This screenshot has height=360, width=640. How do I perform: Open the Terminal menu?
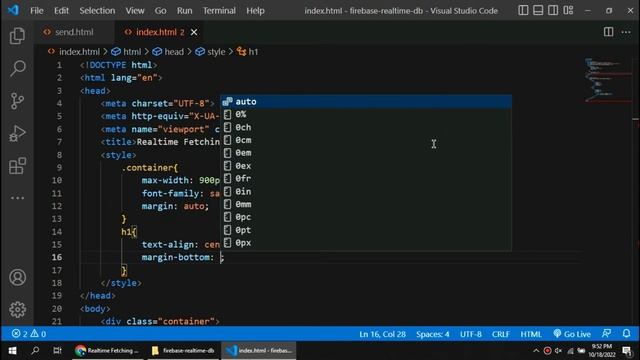[219, 10]
